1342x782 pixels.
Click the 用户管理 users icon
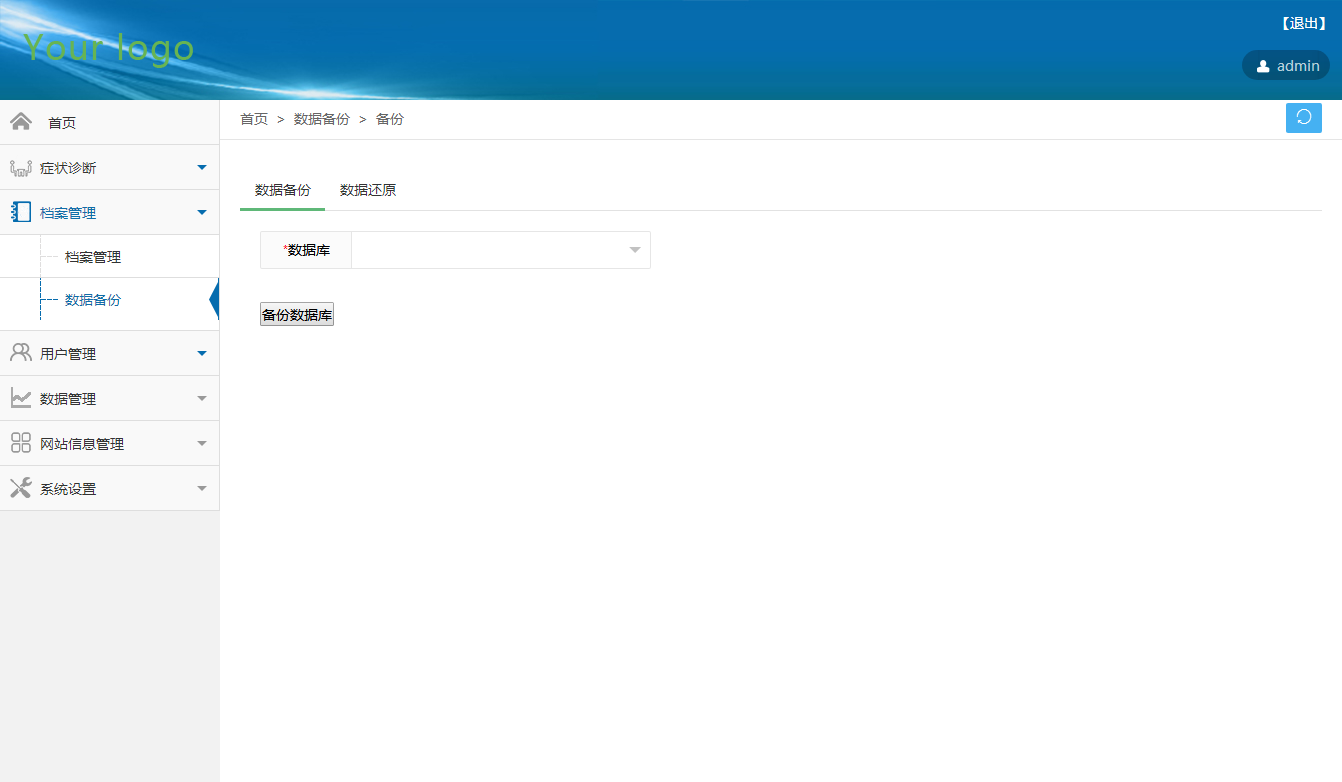tap(21, 353)
